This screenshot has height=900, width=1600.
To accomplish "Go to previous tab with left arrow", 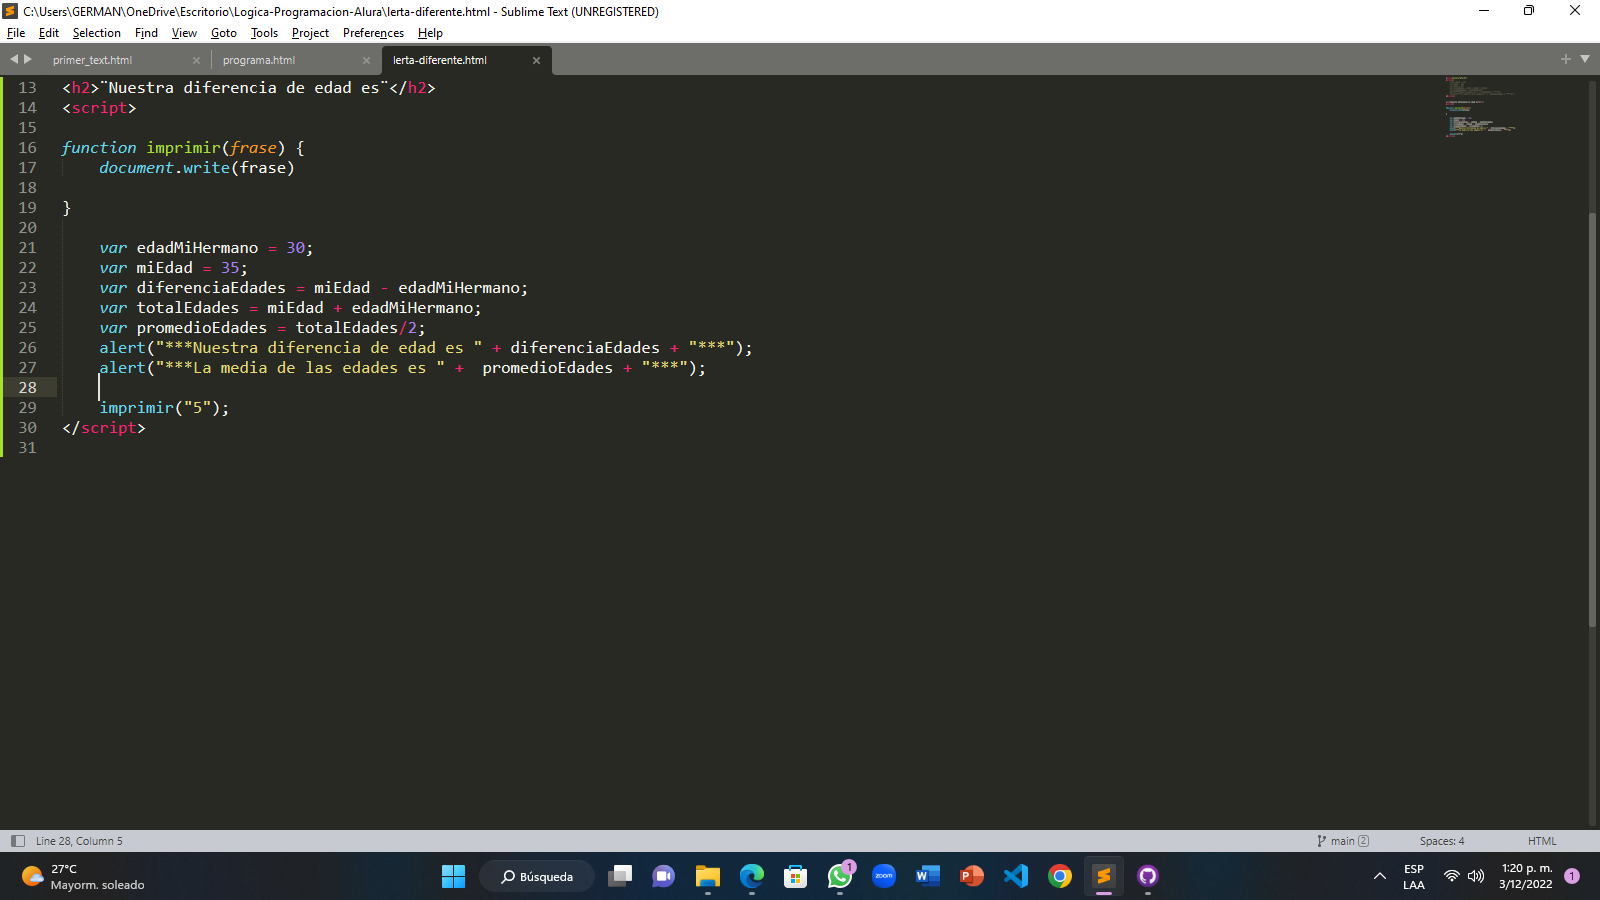I will (x=14, y=59).
